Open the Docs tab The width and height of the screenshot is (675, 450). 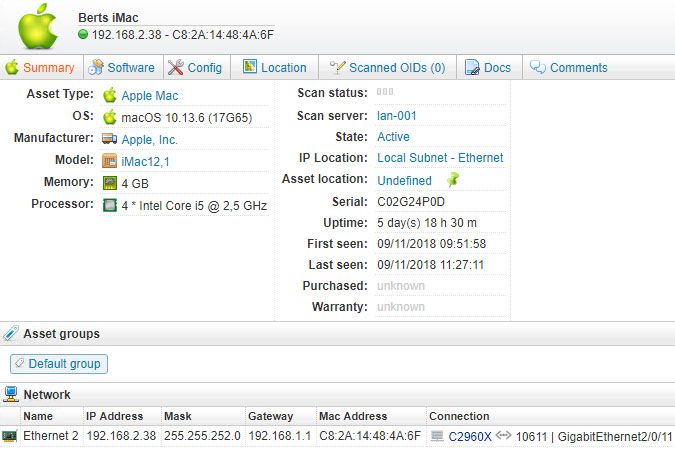tap(487, 68)
